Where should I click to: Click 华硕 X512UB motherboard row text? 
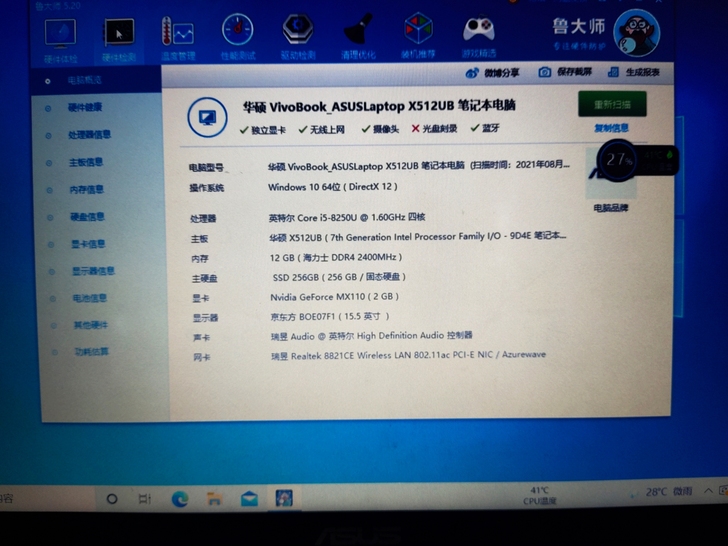coord(418,237)
